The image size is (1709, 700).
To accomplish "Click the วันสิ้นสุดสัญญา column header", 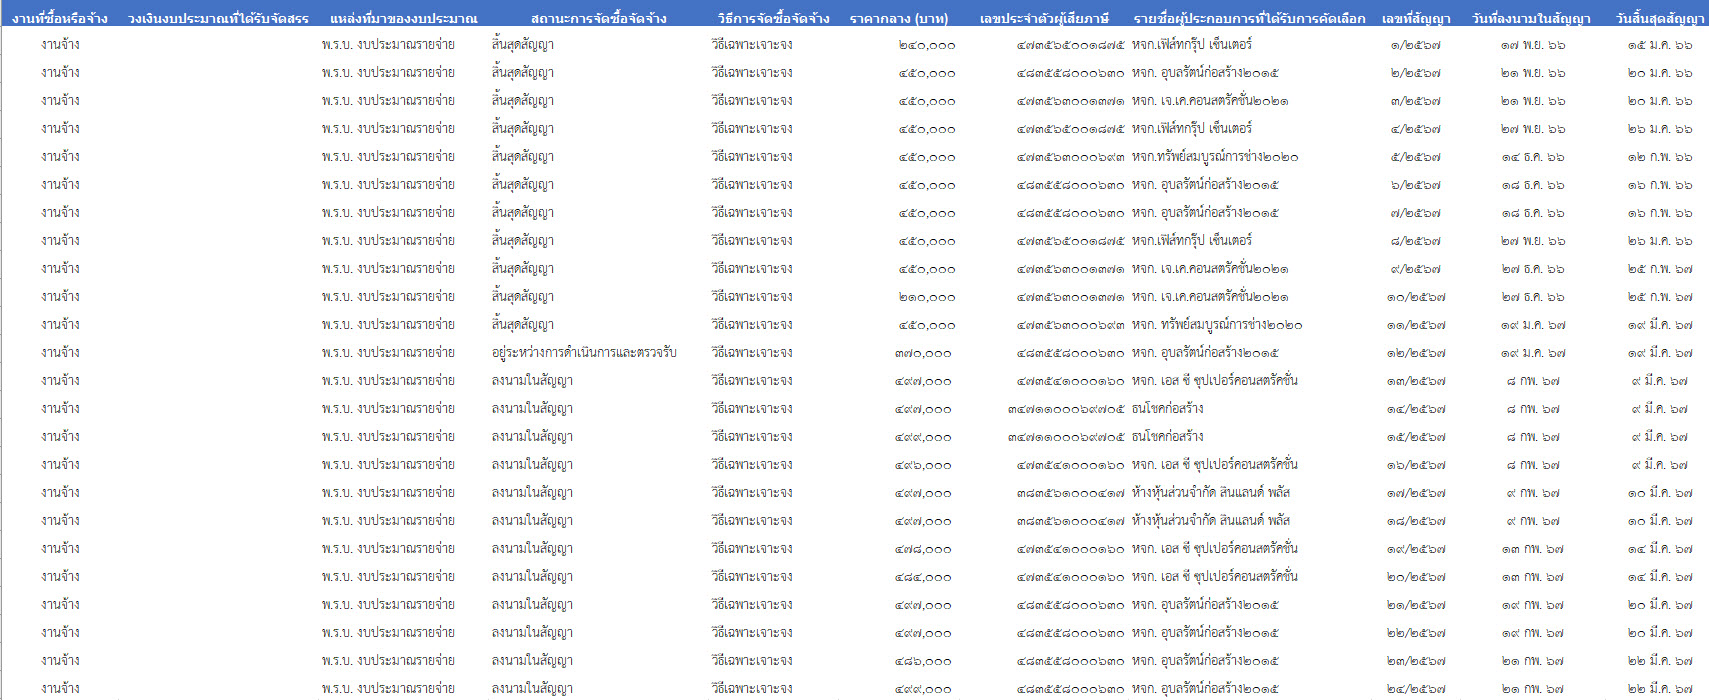I will click(x=1660, y=18).
